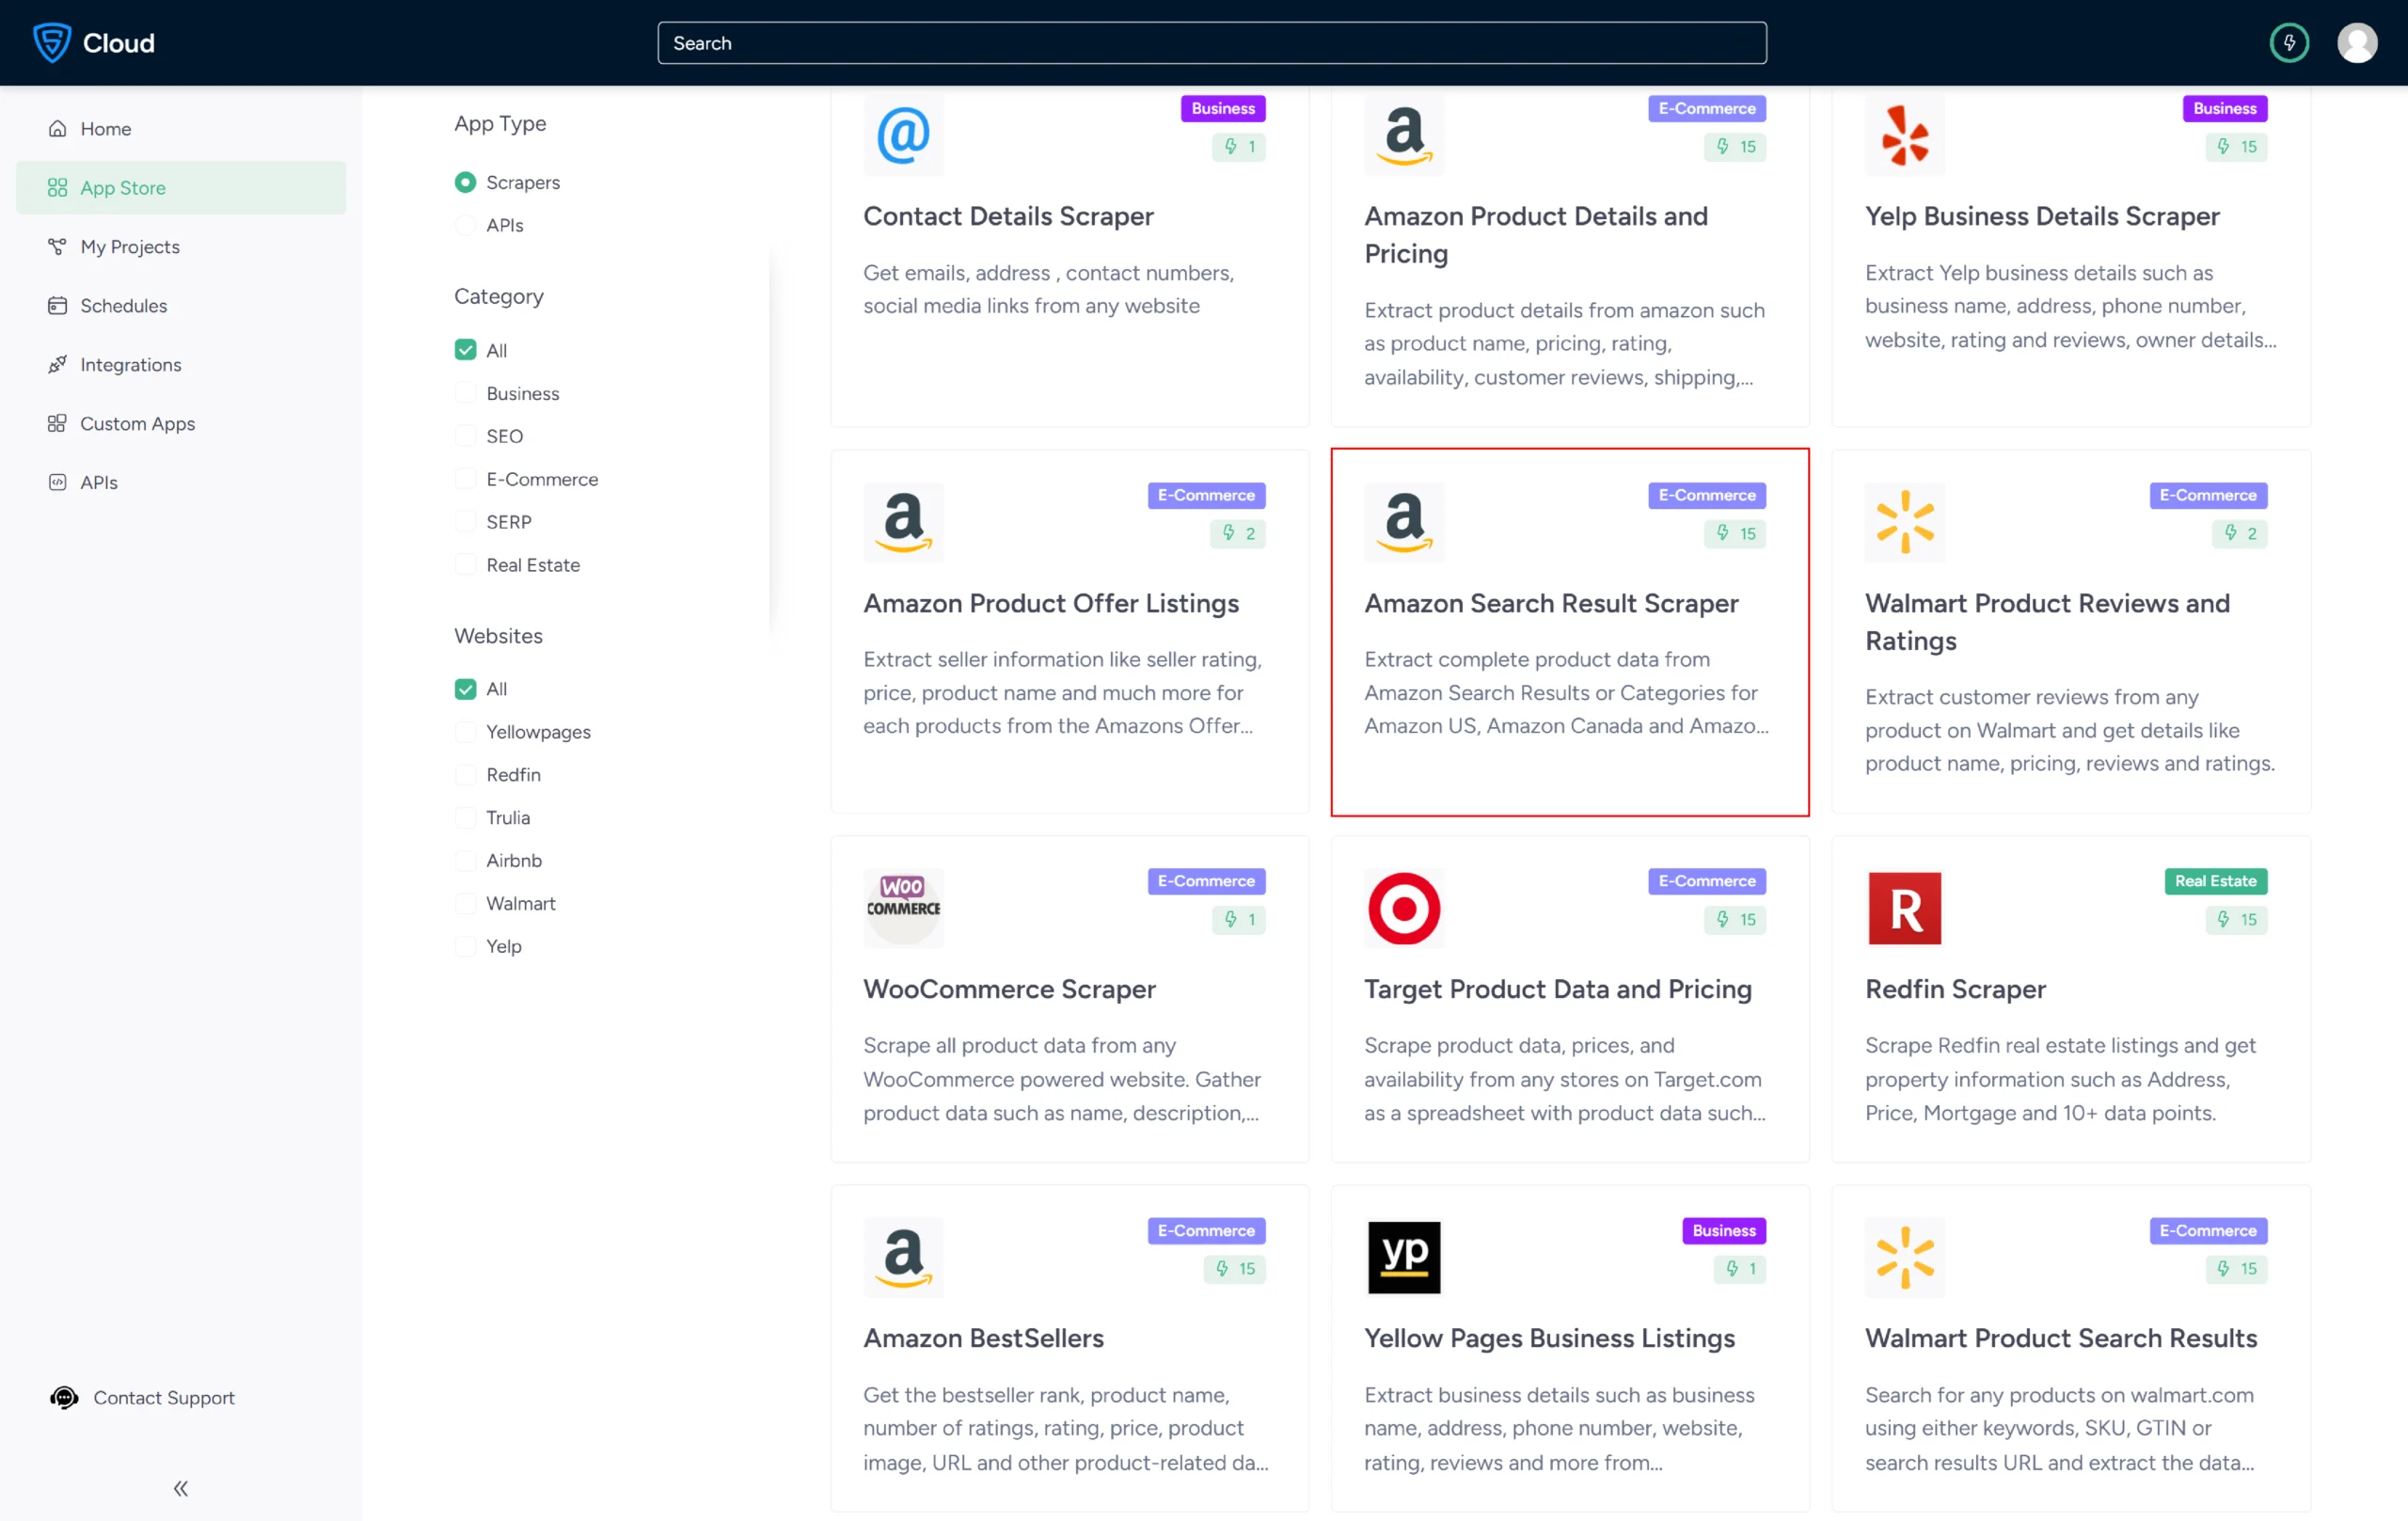Click the Contact Support headset icon
This screenshot has width=2408, height=1521.
click(65, 1398)
